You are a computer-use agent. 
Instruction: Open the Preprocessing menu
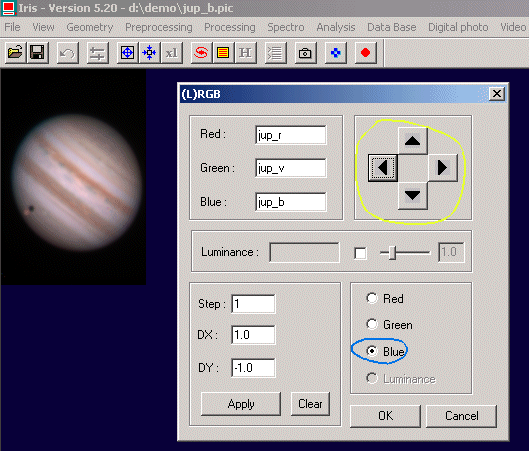[159, 27]
